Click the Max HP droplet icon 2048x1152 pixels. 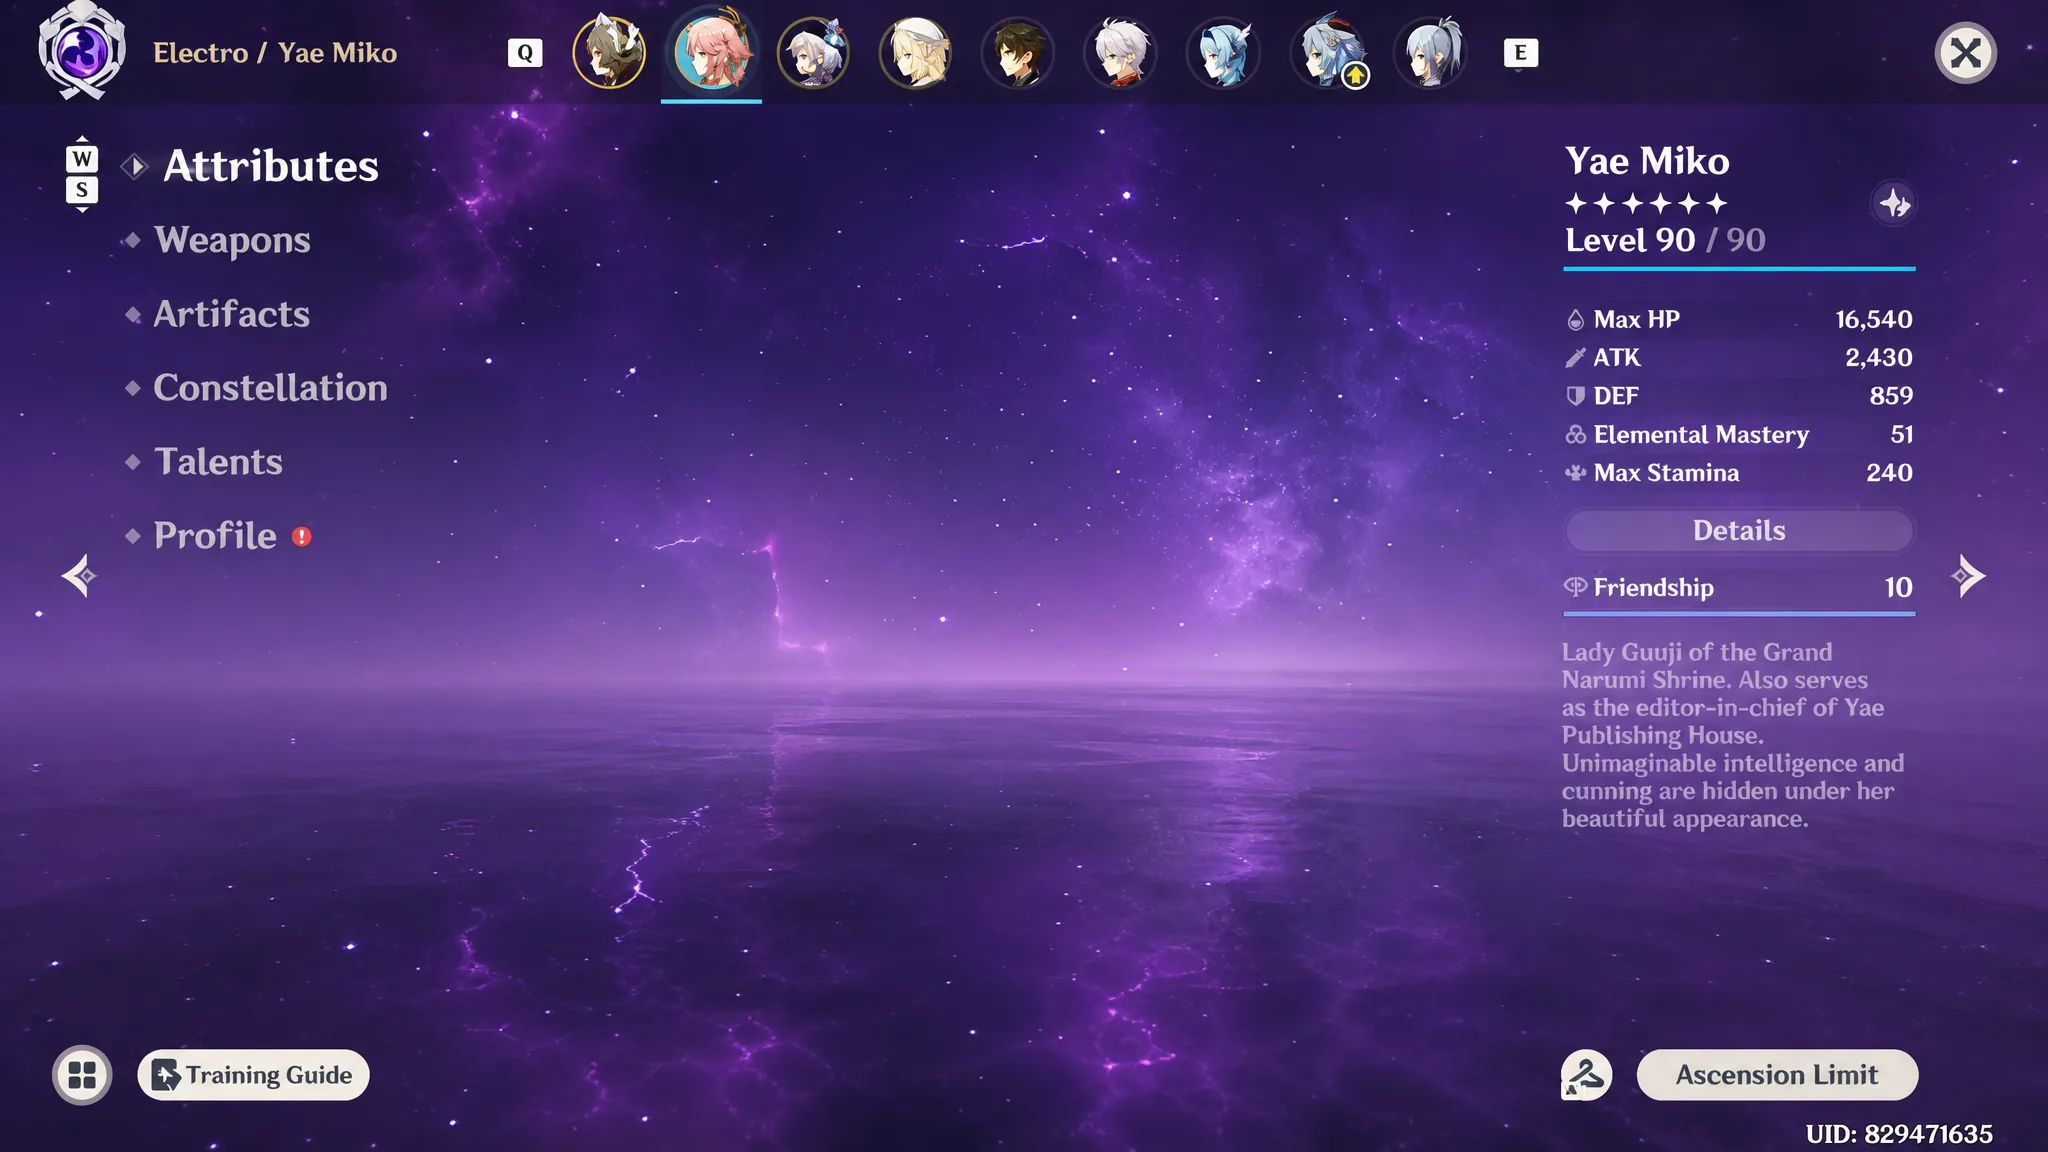click(x=1575, y=320)
